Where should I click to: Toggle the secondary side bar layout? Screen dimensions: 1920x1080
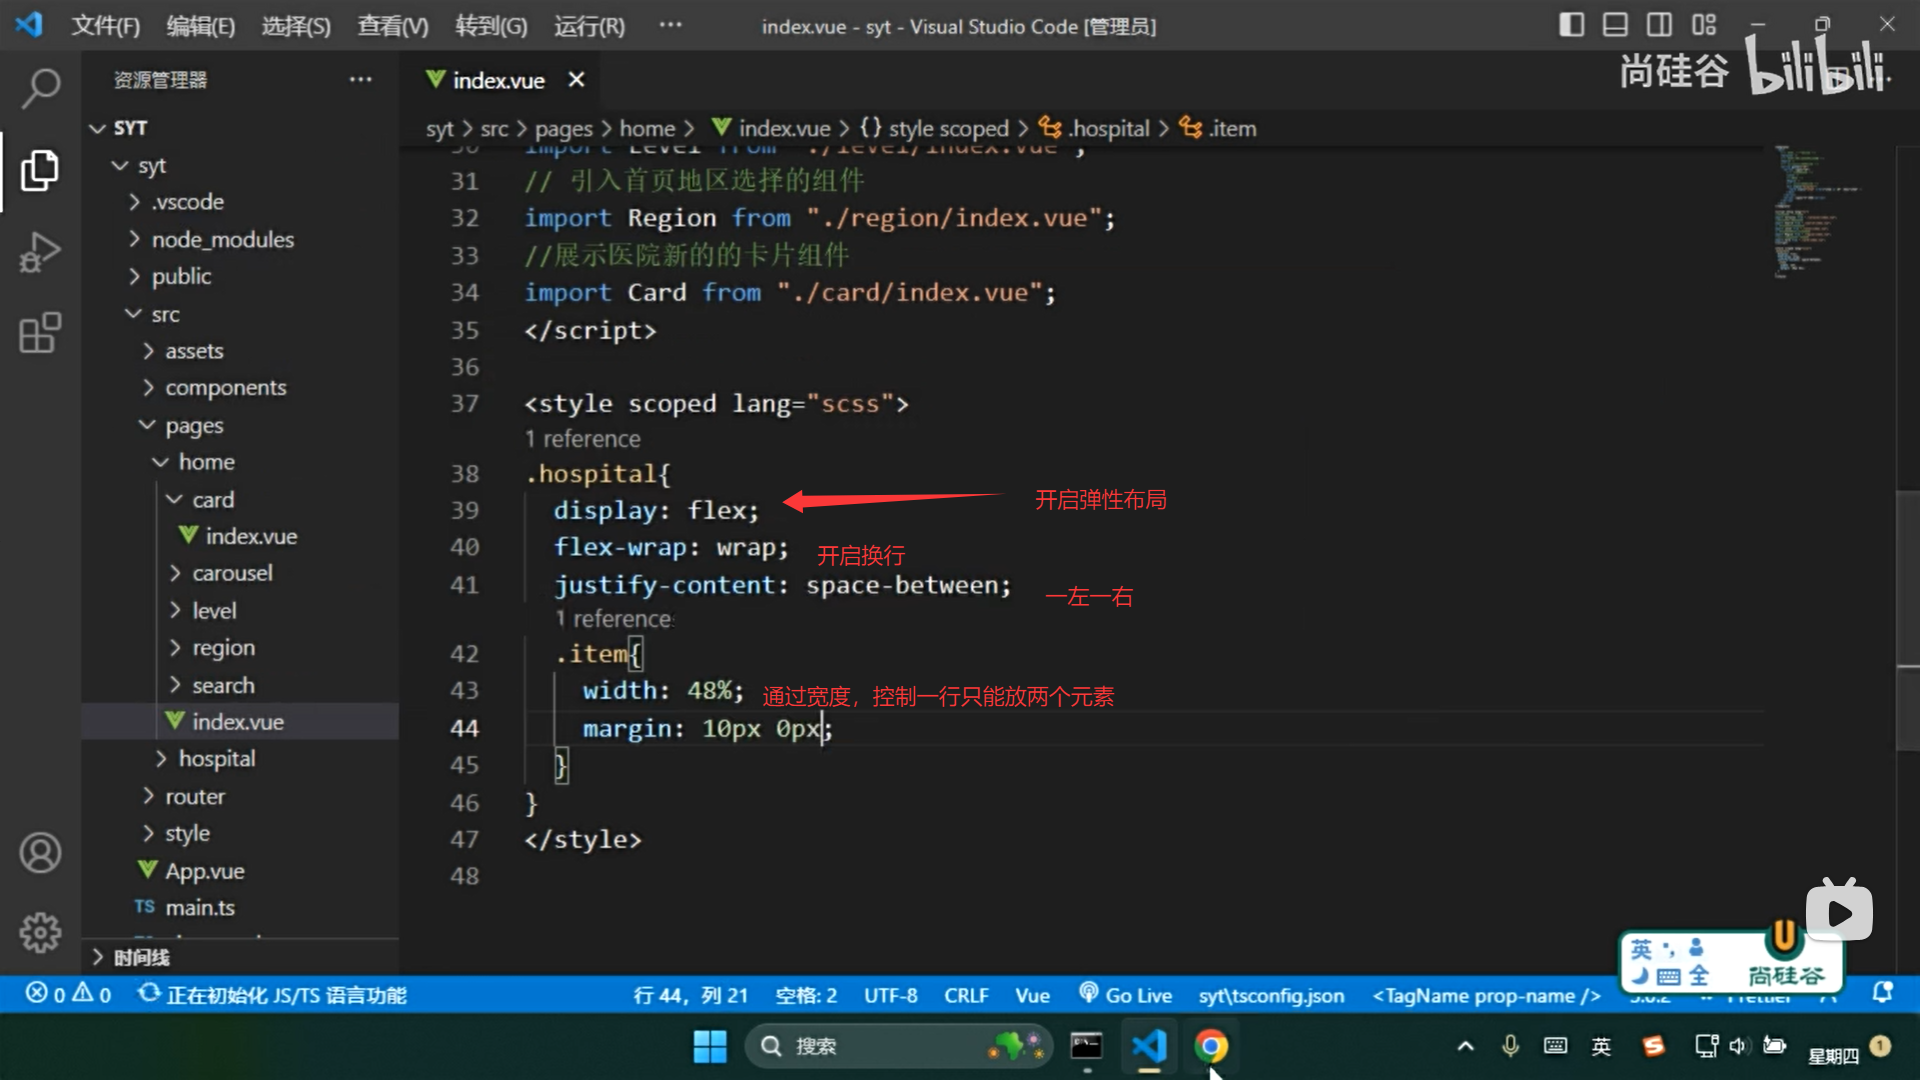(x=1659, y=25)
